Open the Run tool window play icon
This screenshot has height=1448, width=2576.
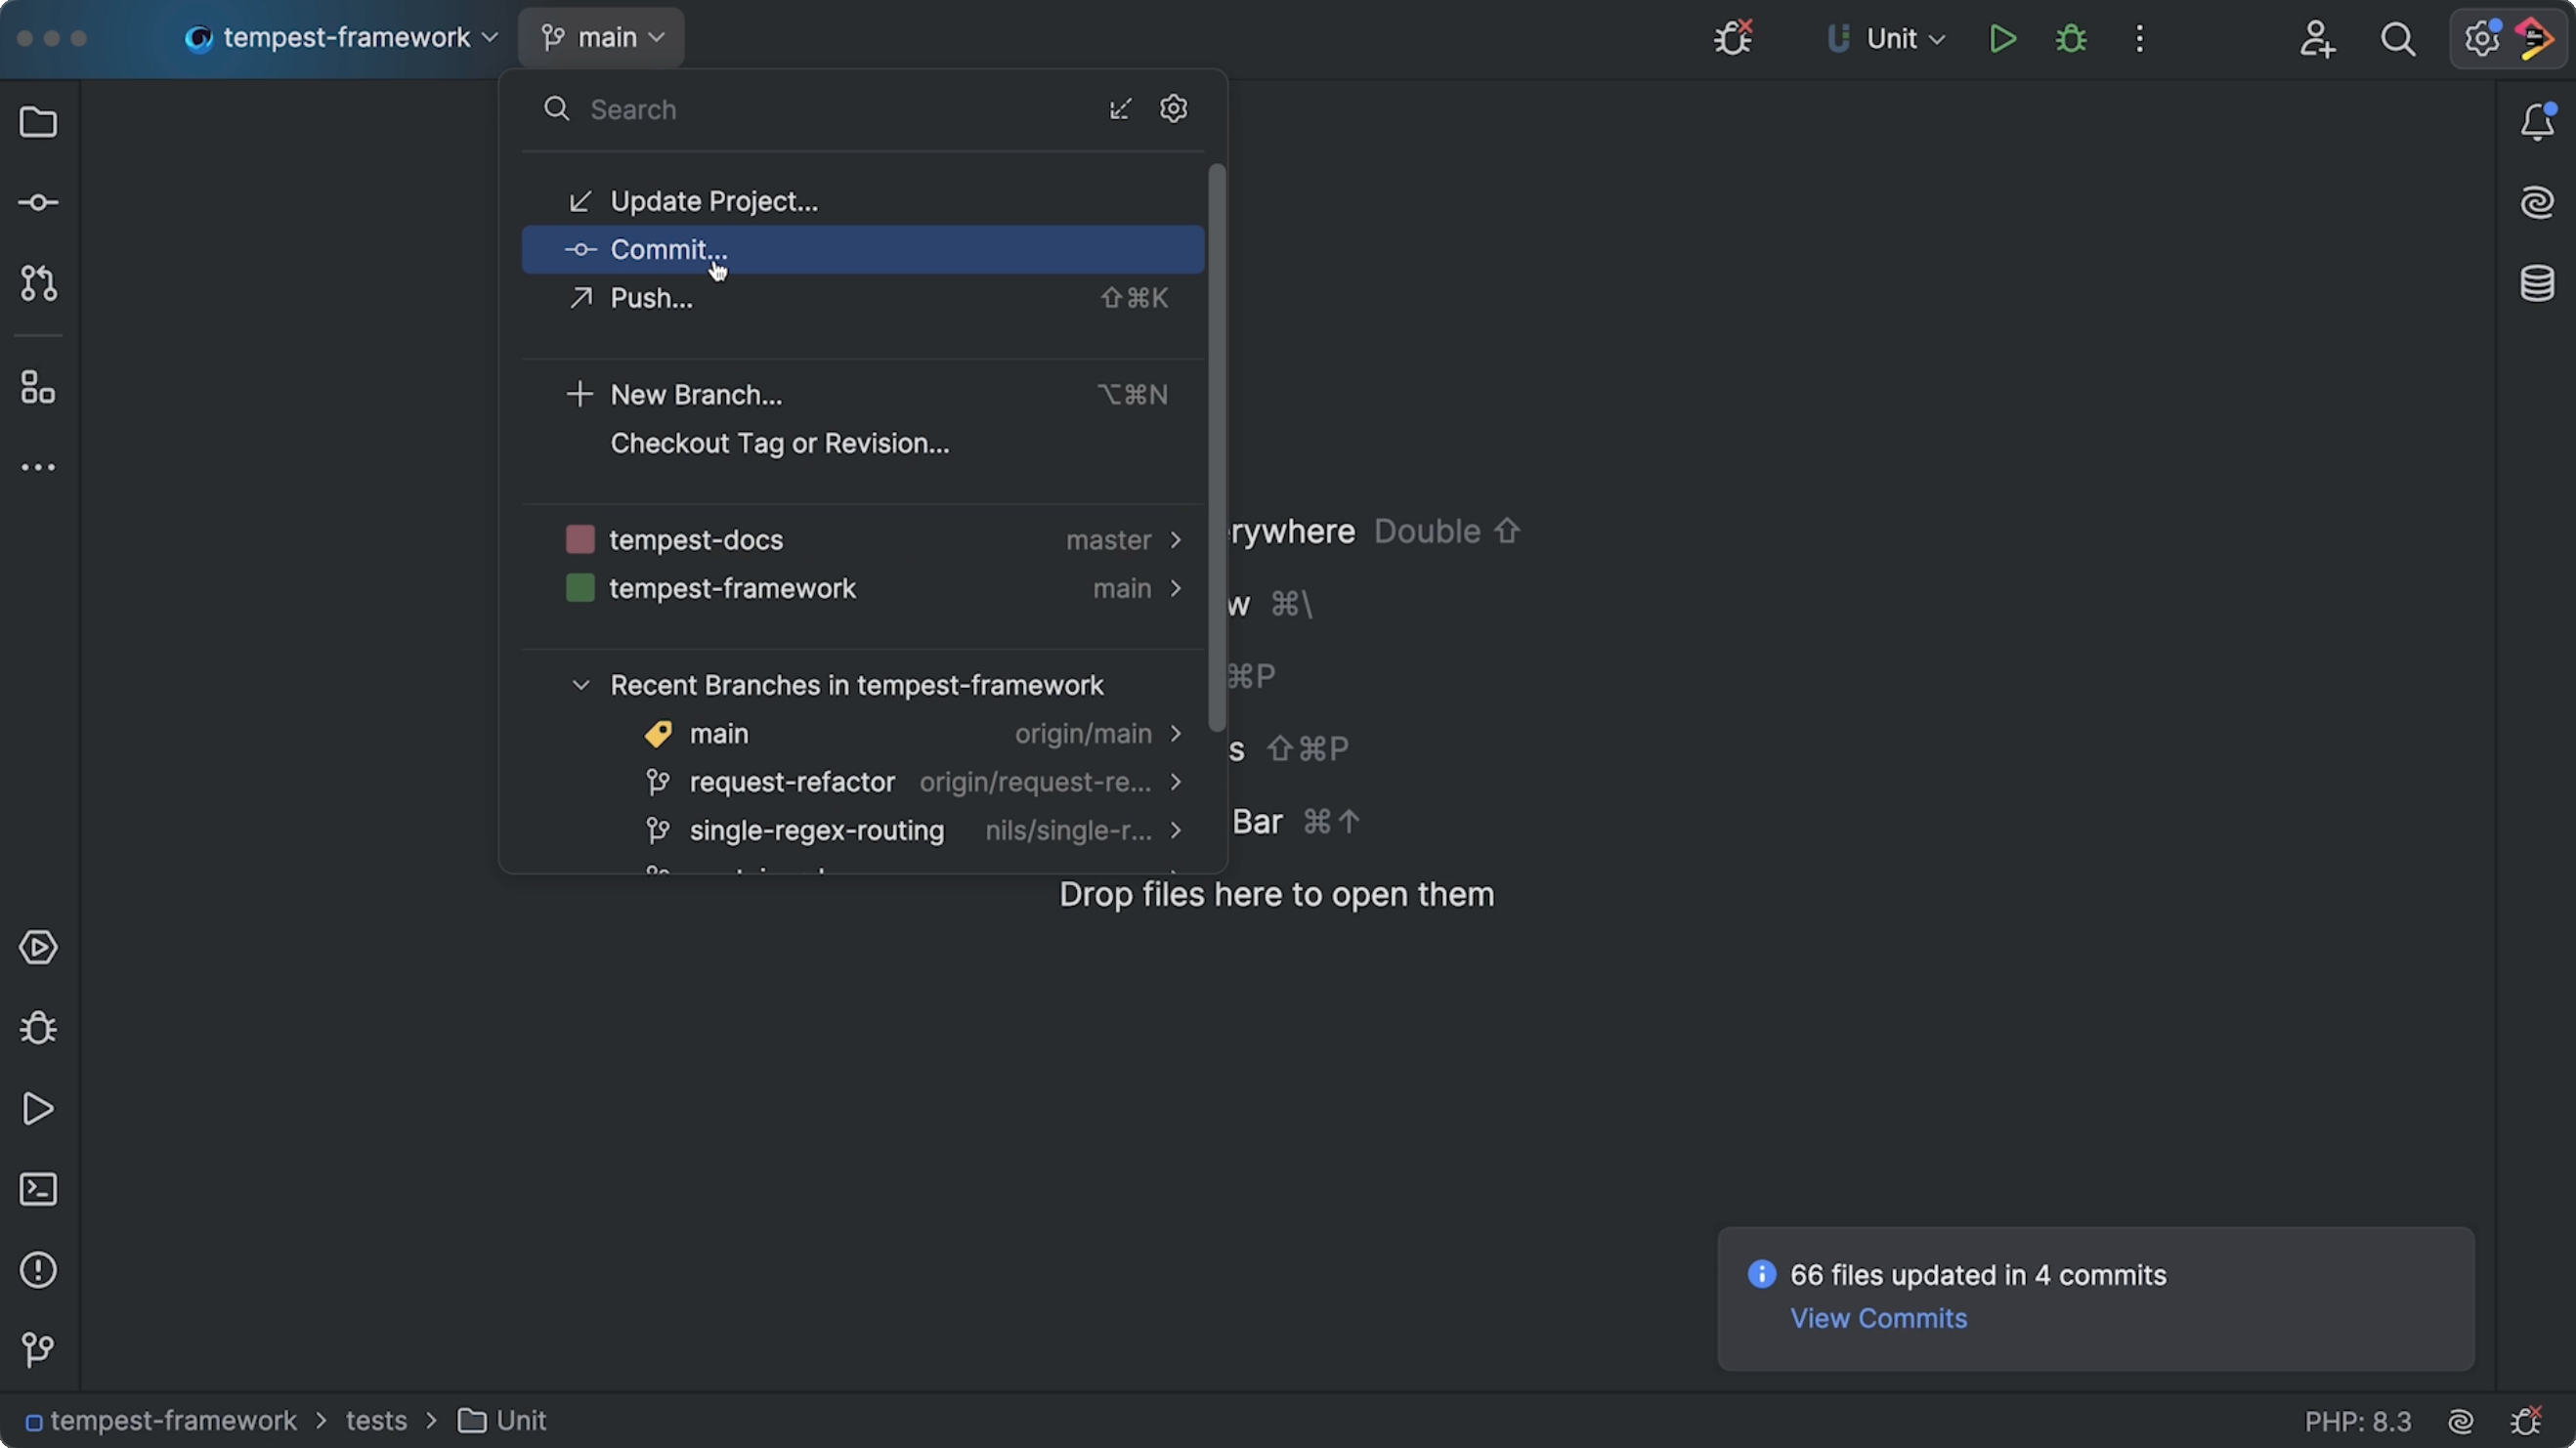pyautogui.click(x=38, y=1109)
